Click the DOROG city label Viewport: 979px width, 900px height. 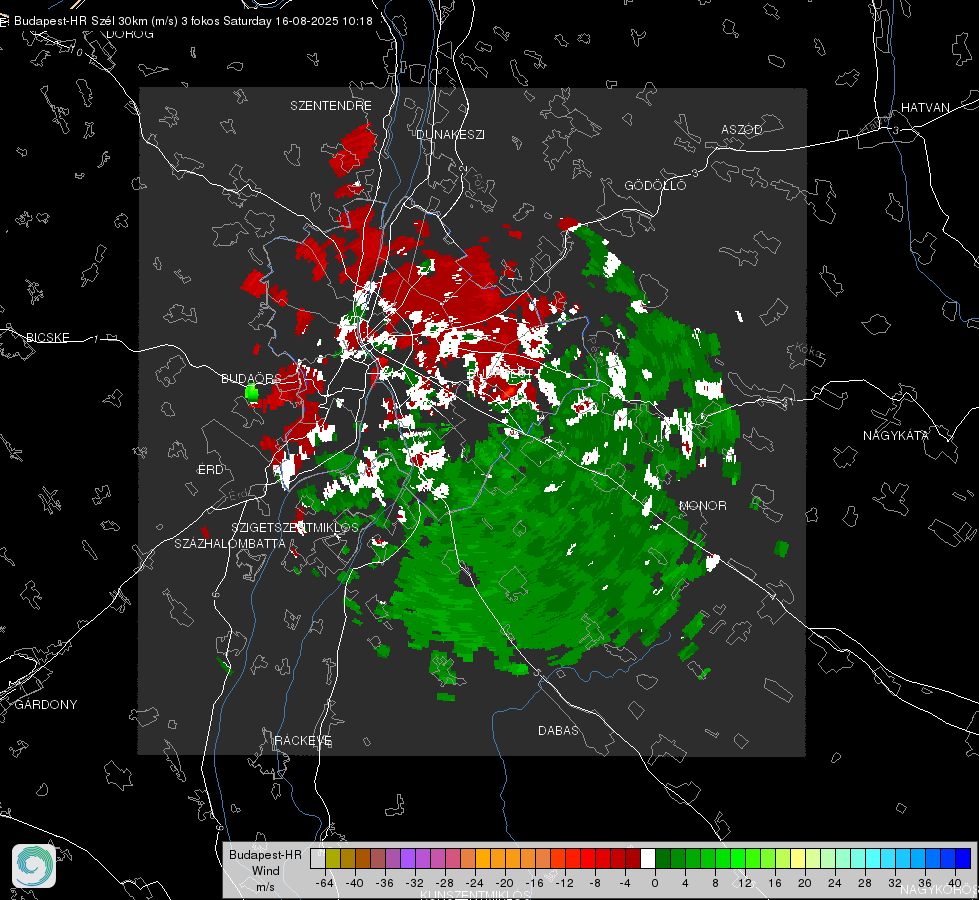click(130, 34)
